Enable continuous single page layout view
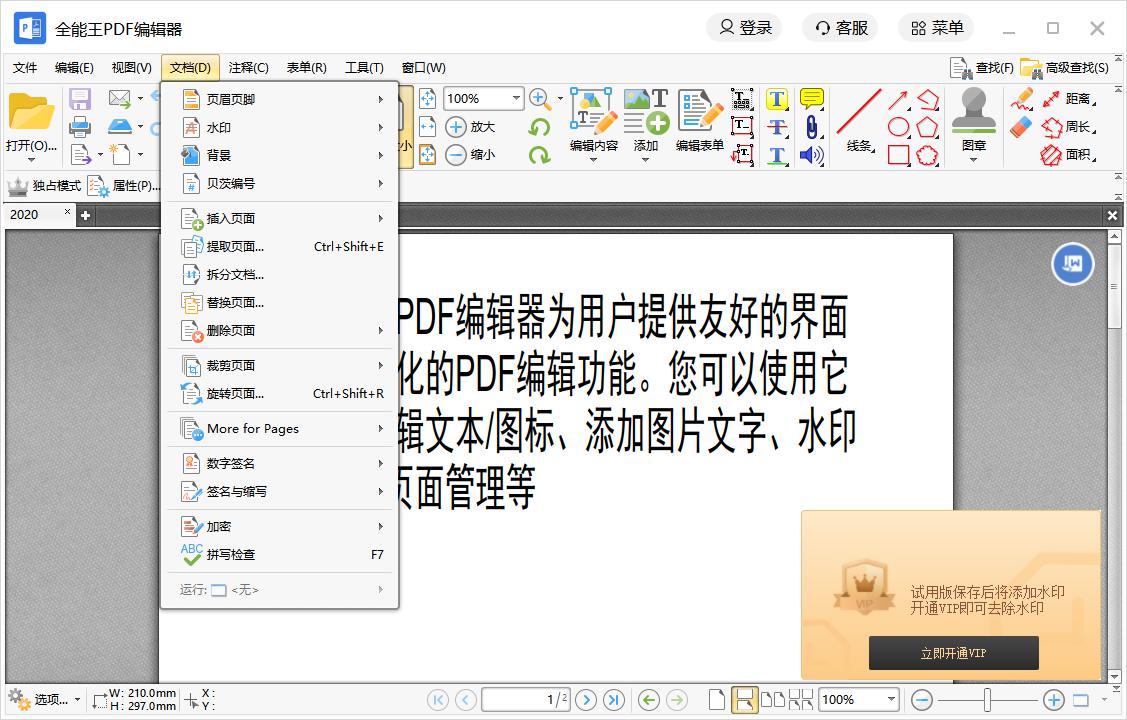 (743, 700)
